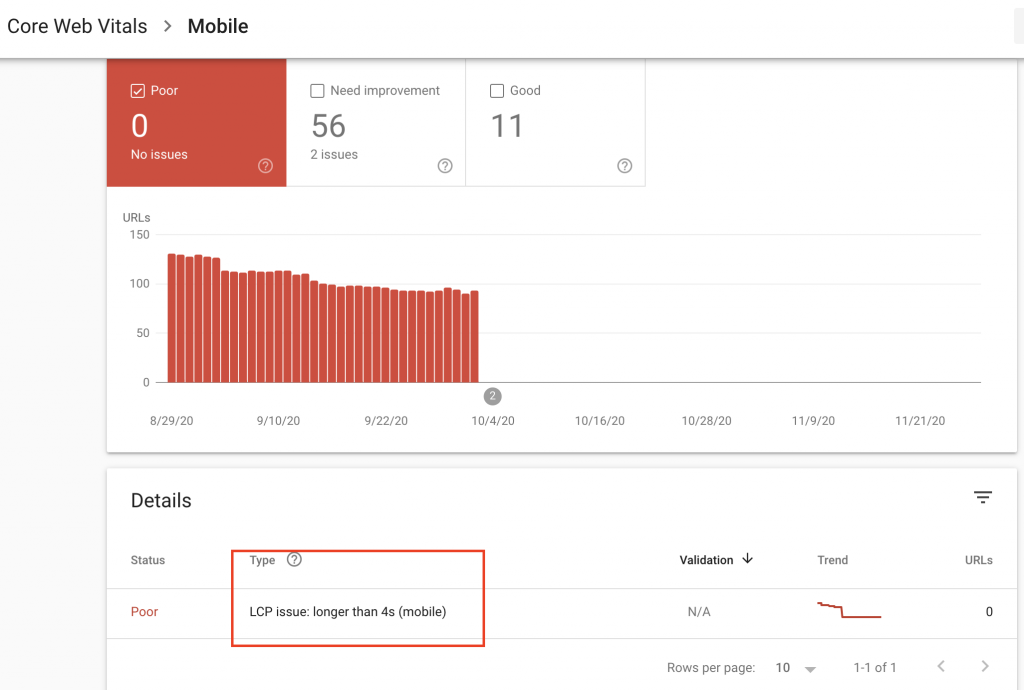Click the previous page arrow in pagination
The height and width of the screenshot is (690, 1024).
[940, 667]
